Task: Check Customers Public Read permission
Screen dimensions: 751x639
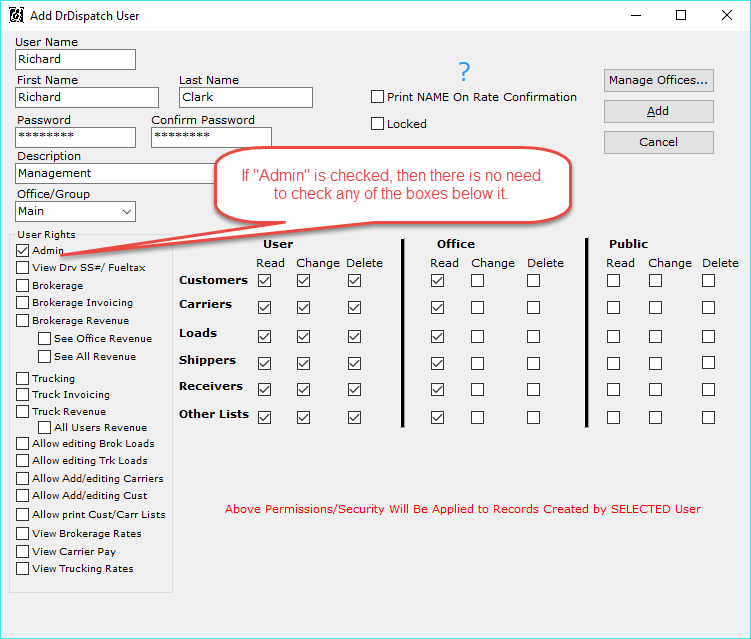Action: pos(614,280)
